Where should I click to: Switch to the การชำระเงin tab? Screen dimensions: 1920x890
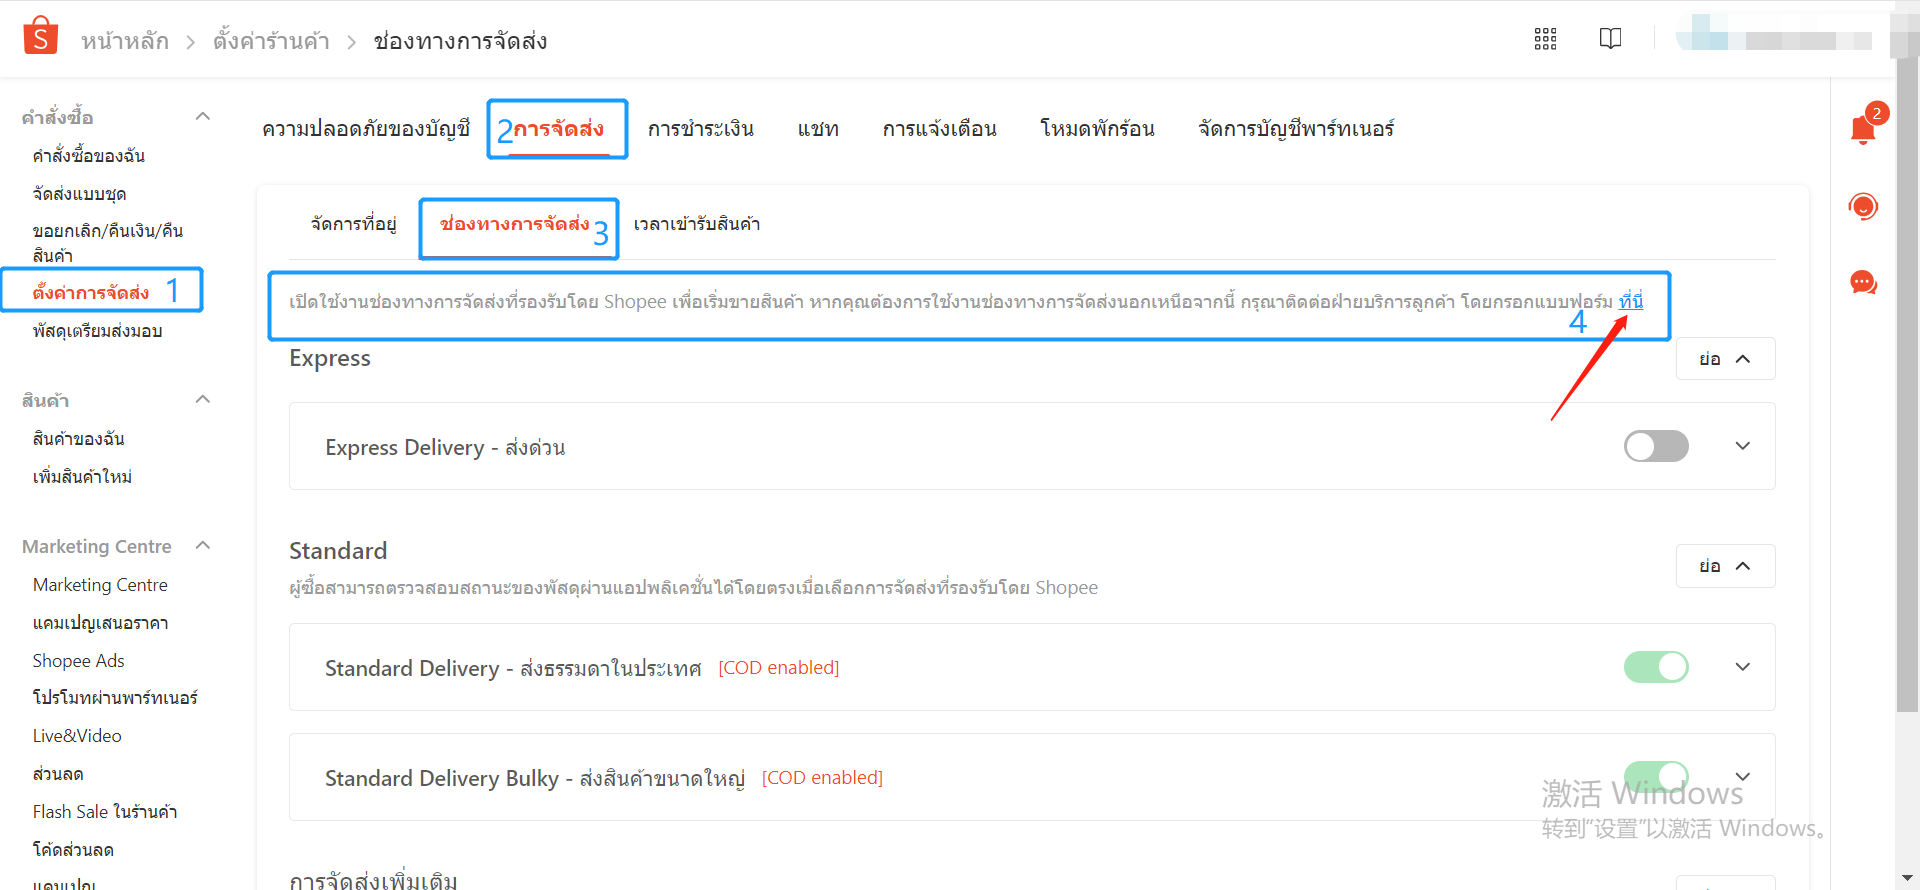700,129
